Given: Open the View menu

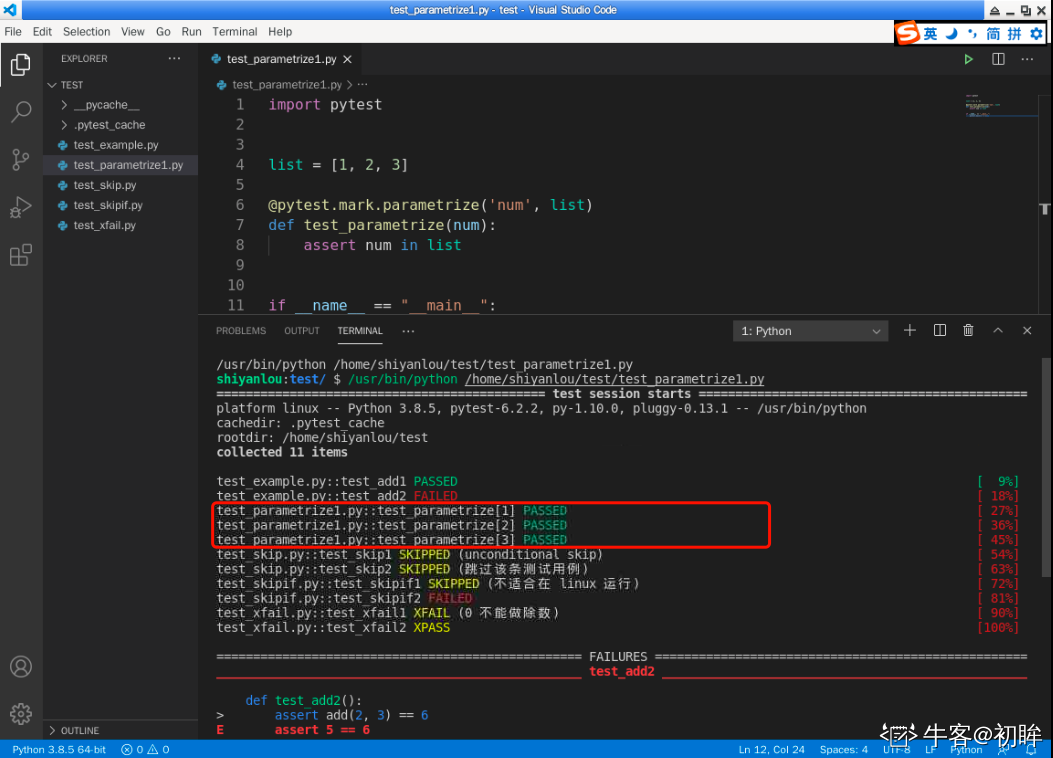Looking at the screenshot, I should (x=132, y=32).
